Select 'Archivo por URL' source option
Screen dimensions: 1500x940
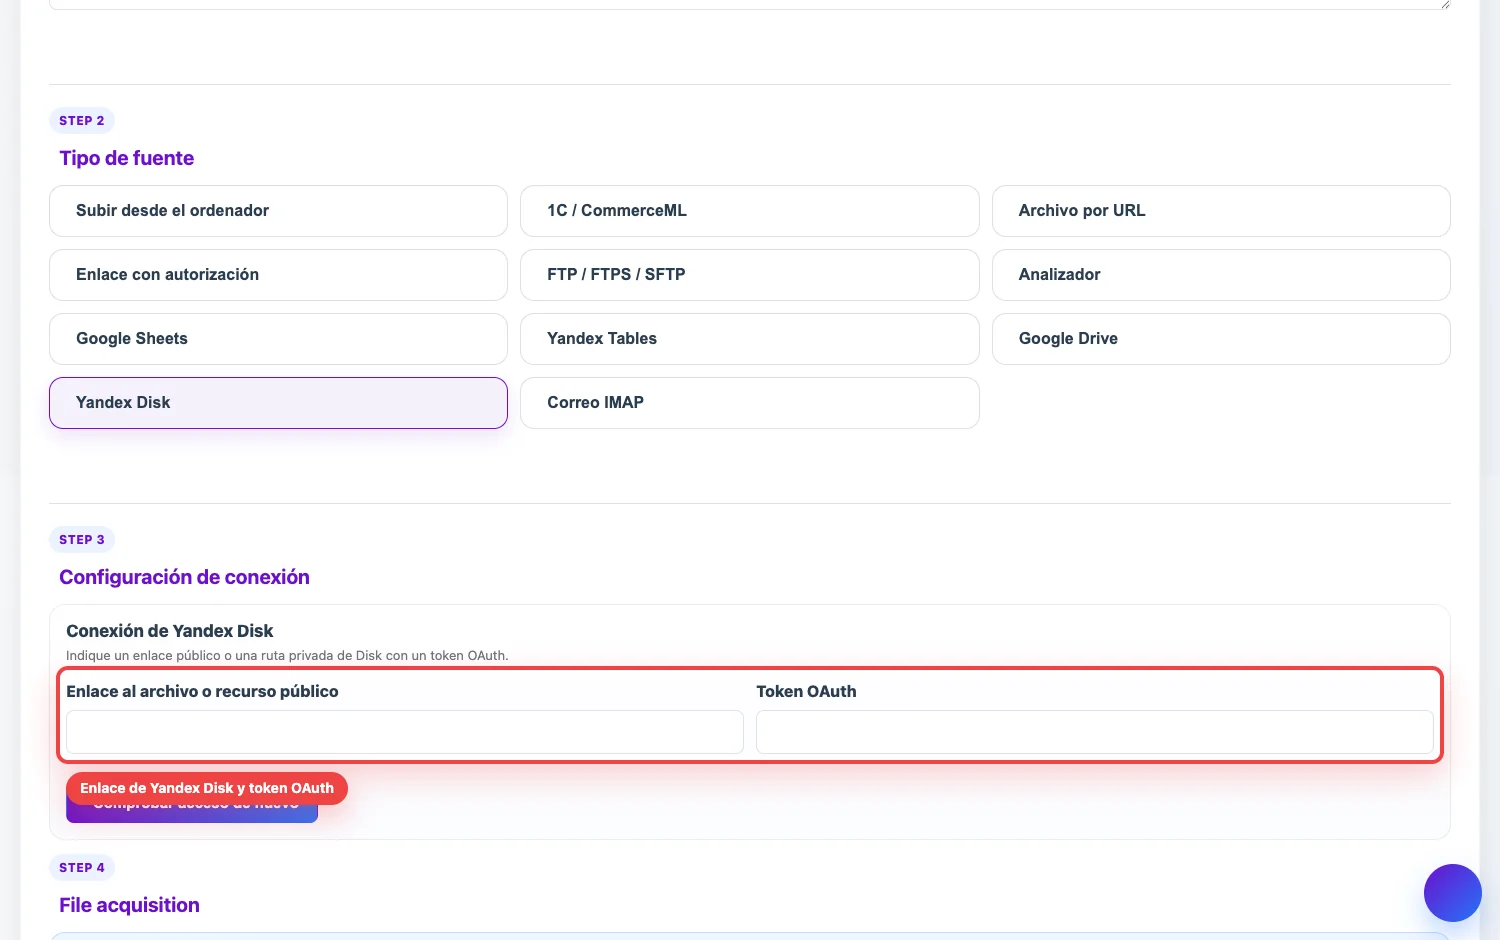(x=1221, y=211)
